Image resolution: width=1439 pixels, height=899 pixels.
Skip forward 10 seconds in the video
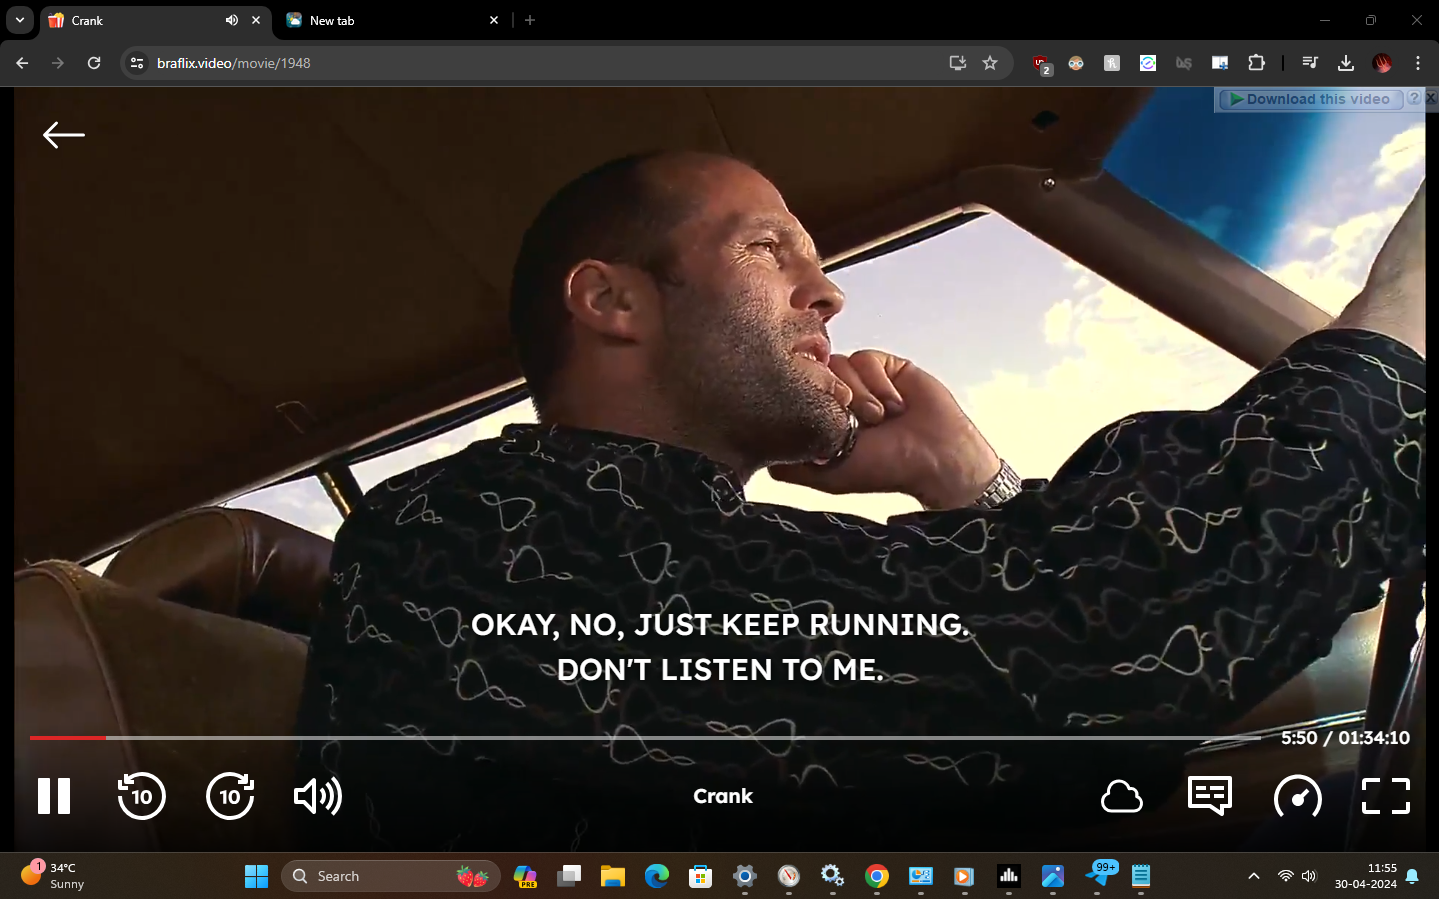230,796
